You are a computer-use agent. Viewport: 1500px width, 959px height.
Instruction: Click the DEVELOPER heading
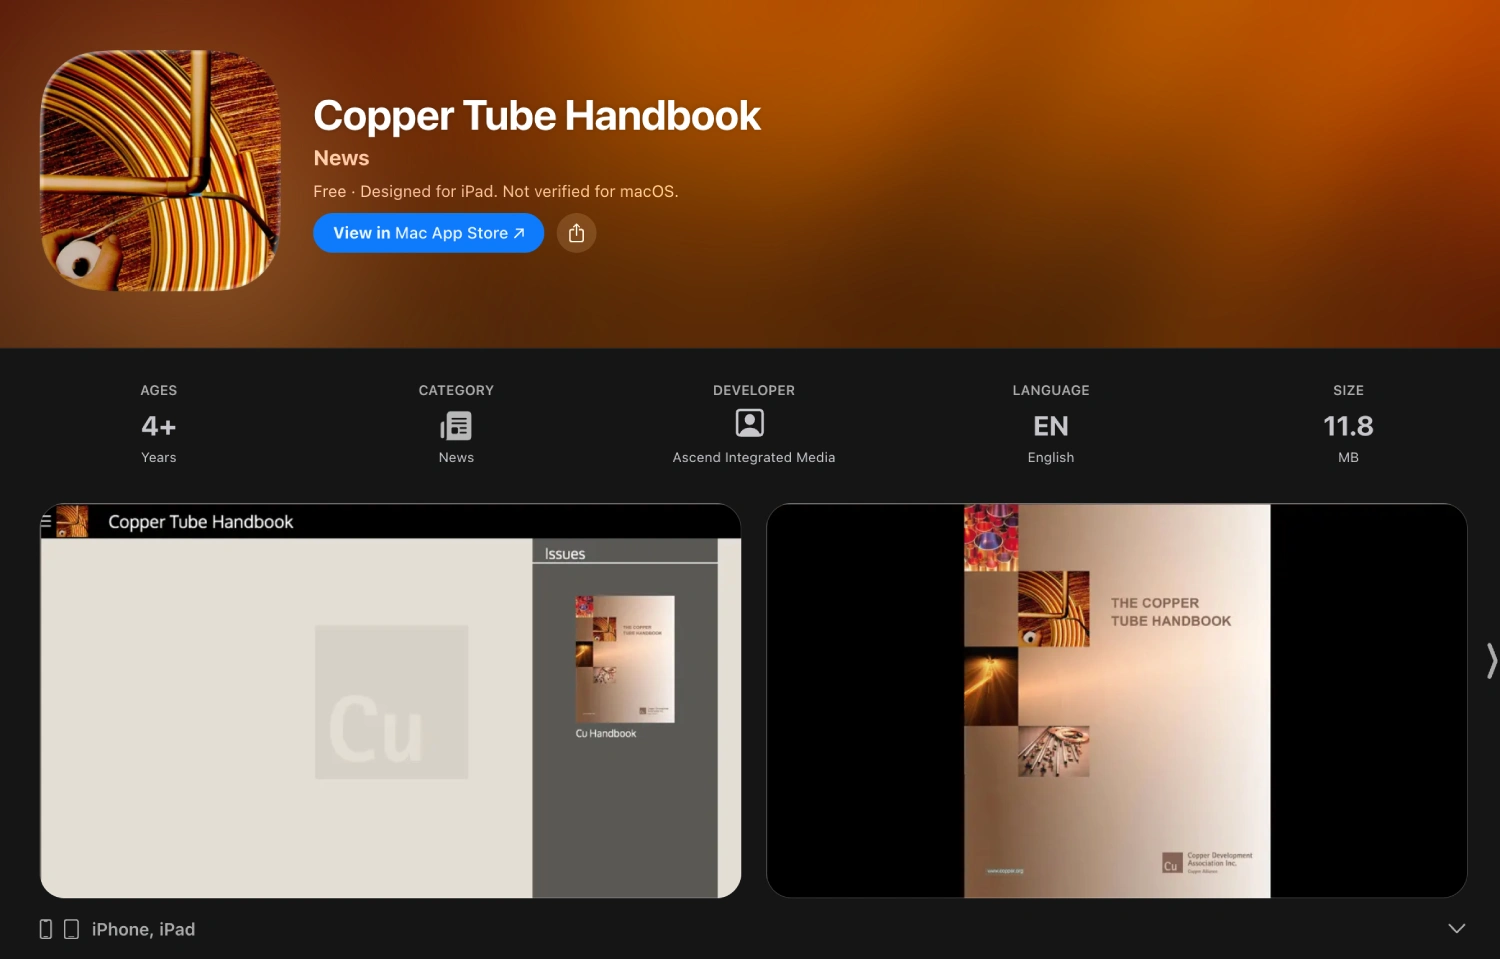[754, 390]
